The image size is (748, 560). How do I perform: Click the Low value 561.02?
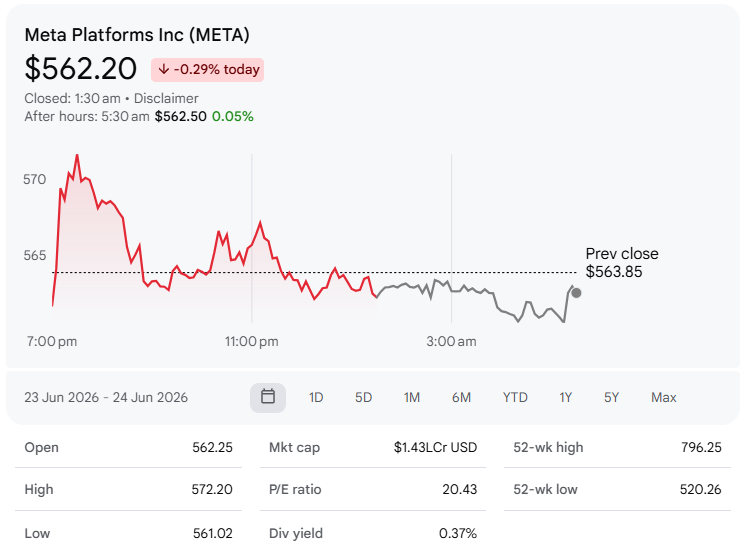click(213, 533)
